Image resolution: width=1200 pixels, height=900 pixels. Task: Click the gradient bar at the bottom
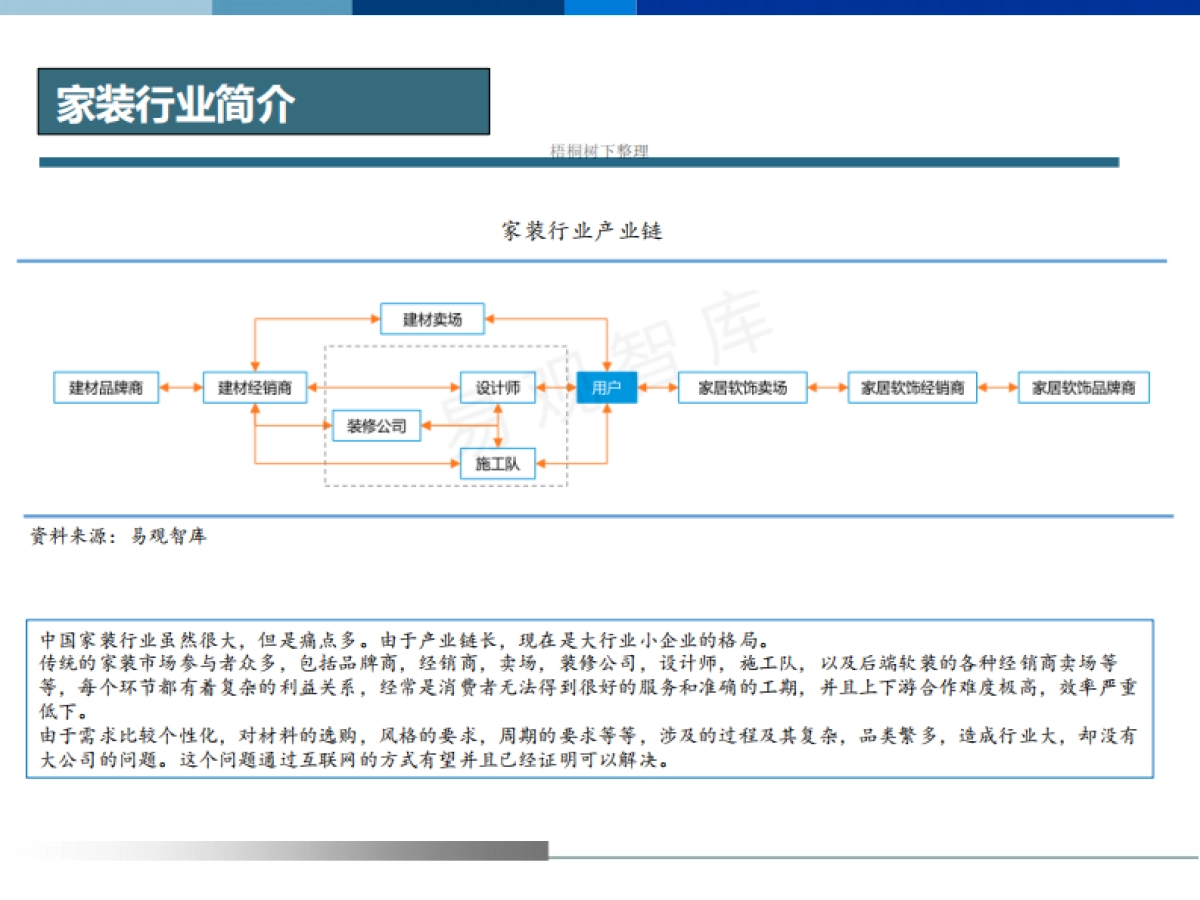tap(300, 848)
